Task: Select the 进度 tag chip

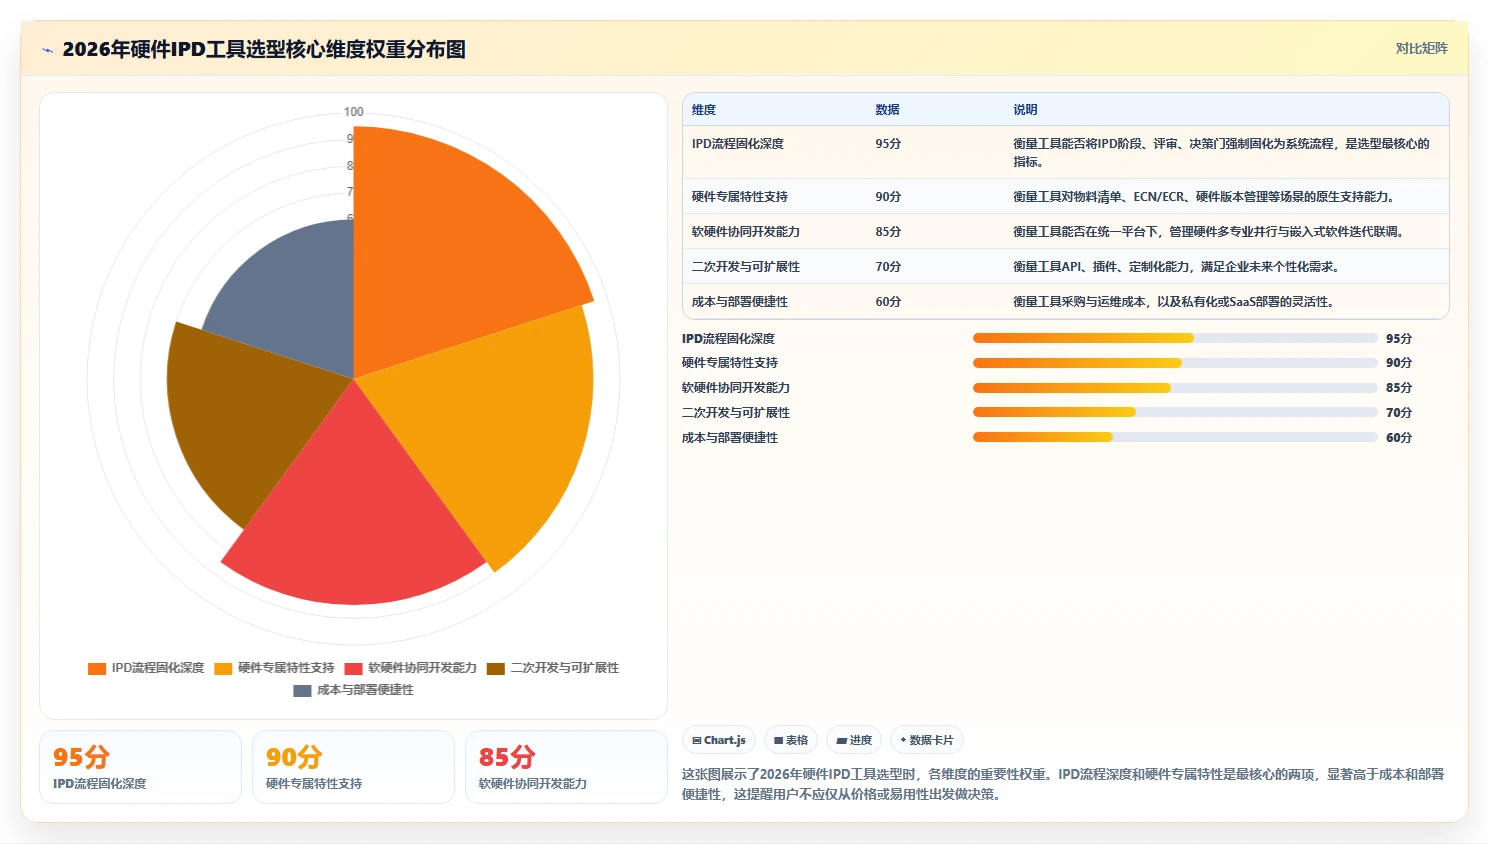Action: pos(854,740)
